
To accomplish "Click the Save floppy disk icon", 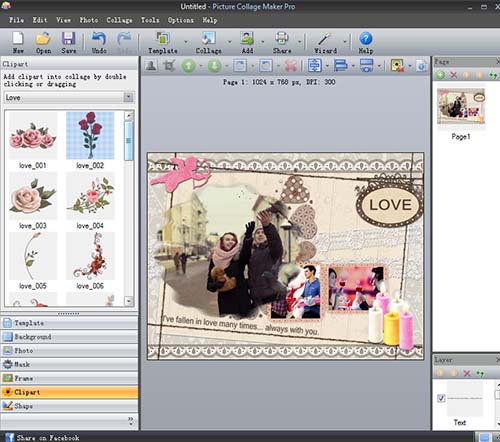I will tap(68, 38).
